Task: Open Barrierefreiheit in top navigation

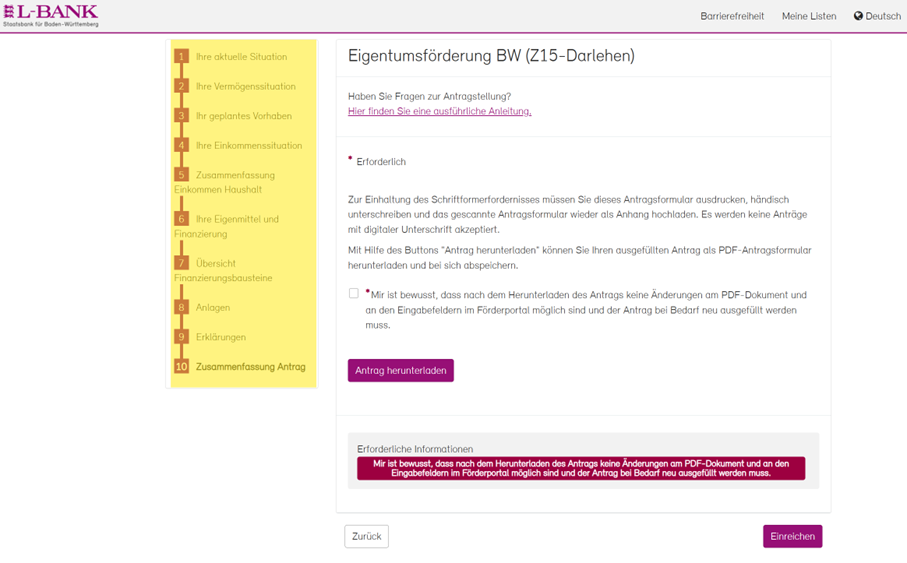Action: [732, 16]
